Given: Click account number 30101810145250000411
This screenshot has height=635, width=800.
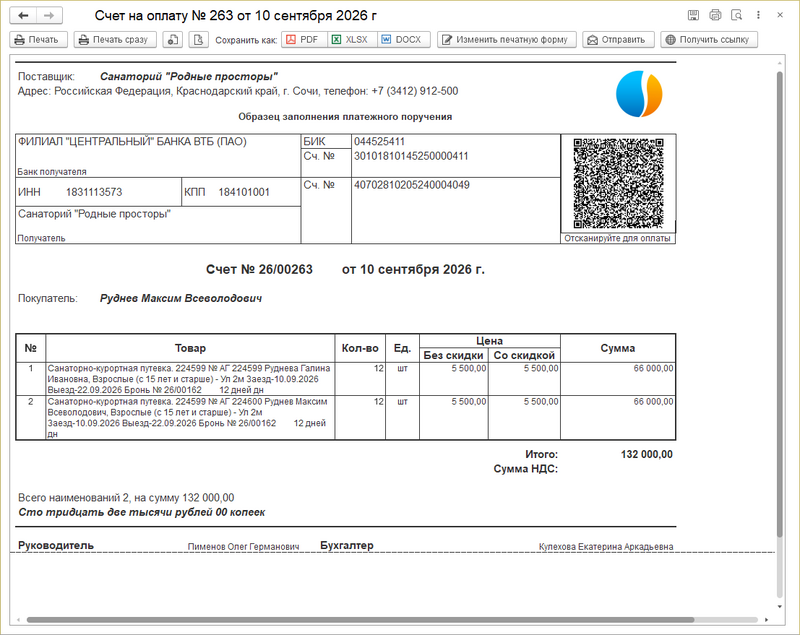Looking at the screenshot, I should 411,156.
